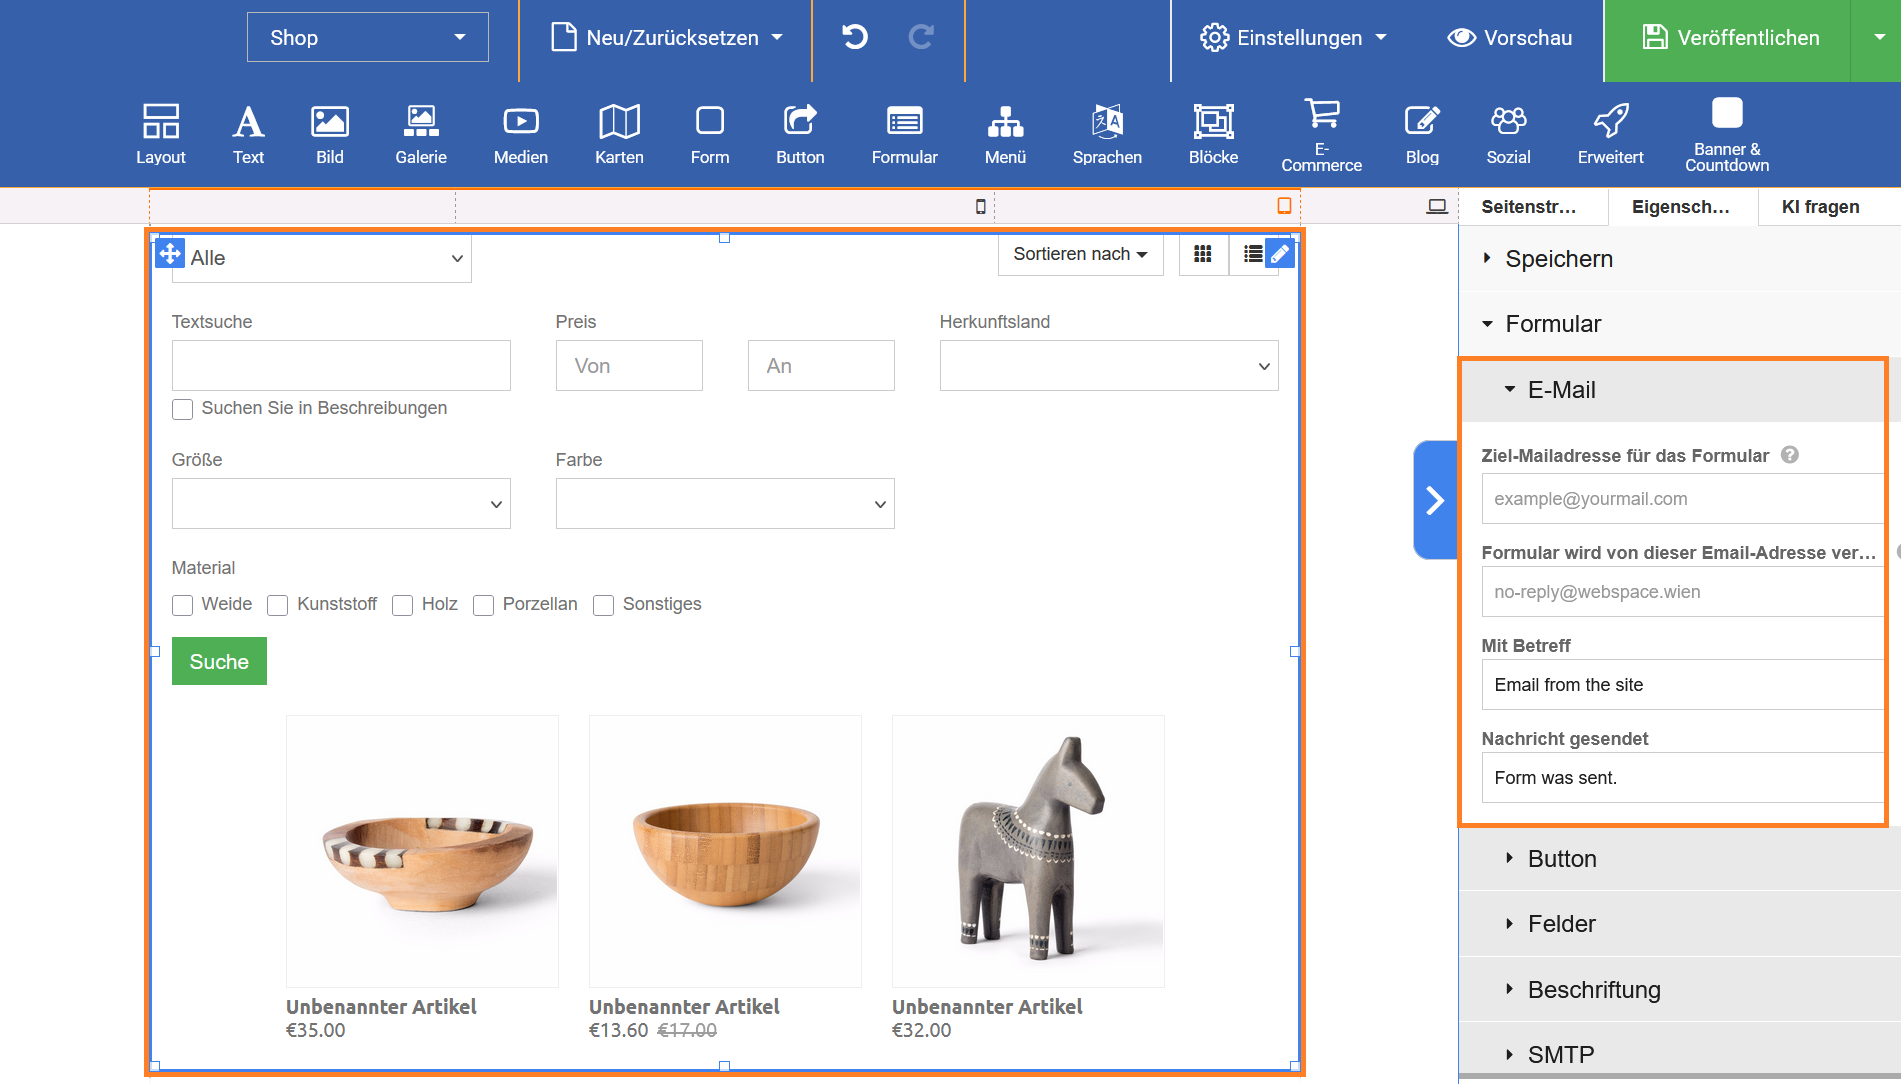1901x1084 pixels.
Task: Select the Blöcke tool
Action: (1213, 134)
